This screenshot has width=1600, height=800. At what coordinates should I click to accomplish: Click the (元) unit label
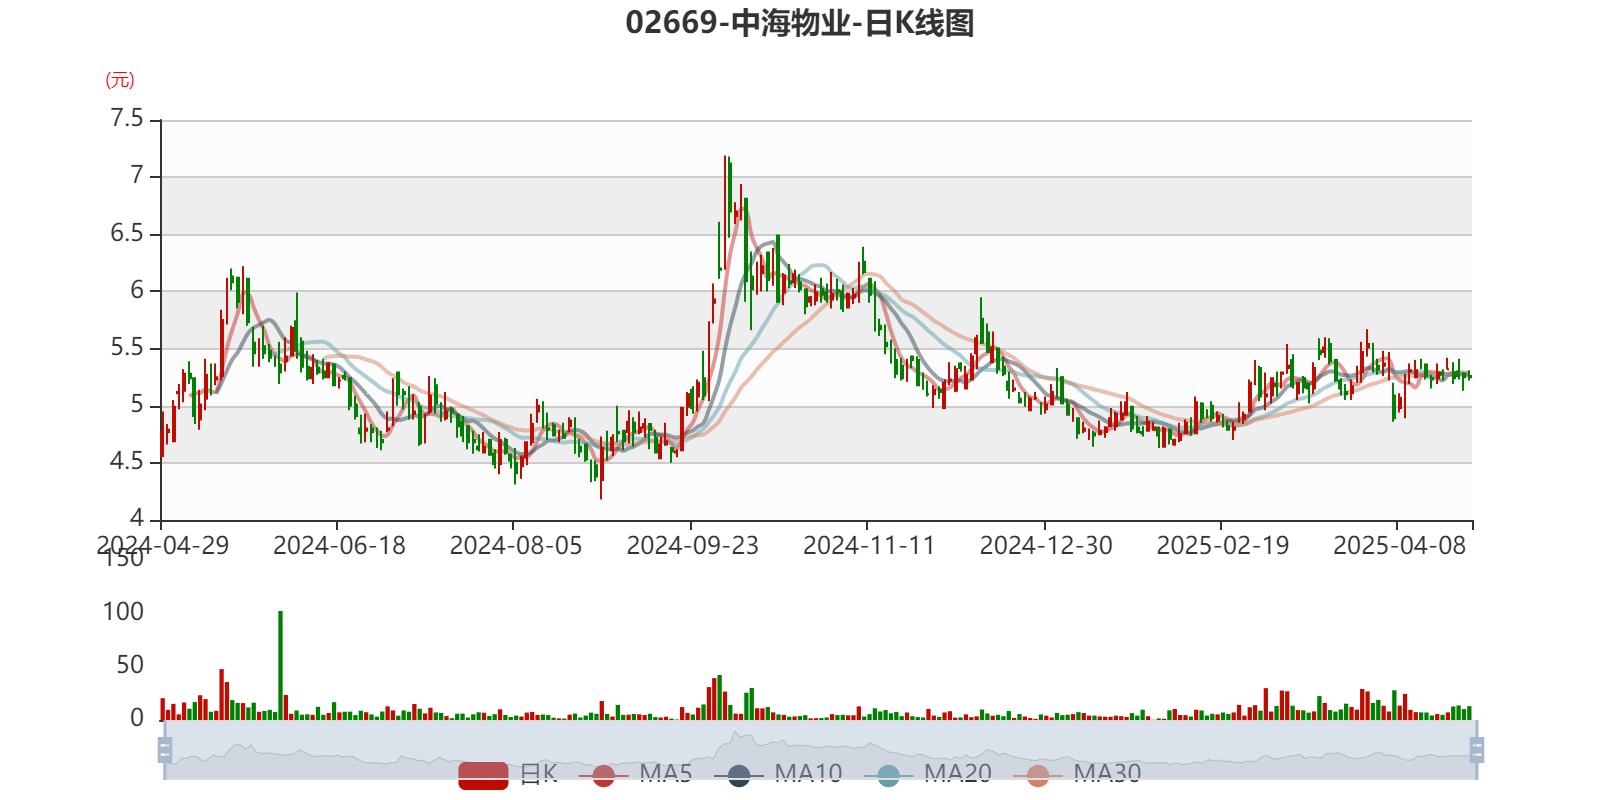coord(120,80)
